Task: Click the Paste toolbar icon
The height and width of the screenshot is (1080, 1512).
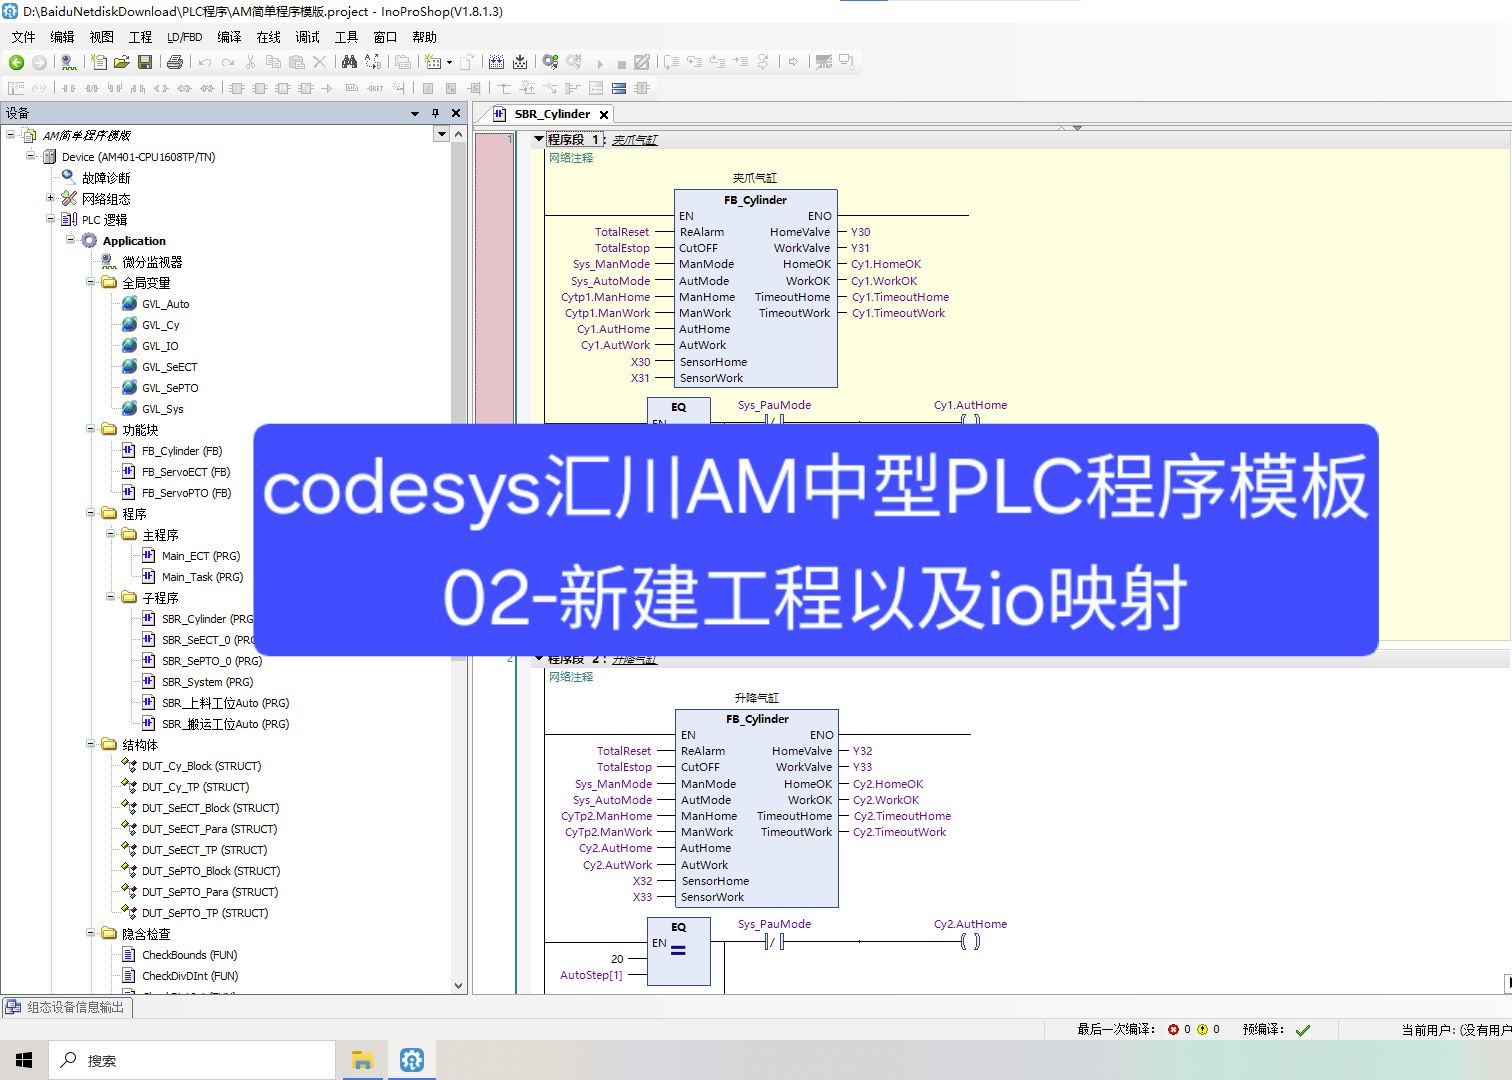Action: [296, 62]
